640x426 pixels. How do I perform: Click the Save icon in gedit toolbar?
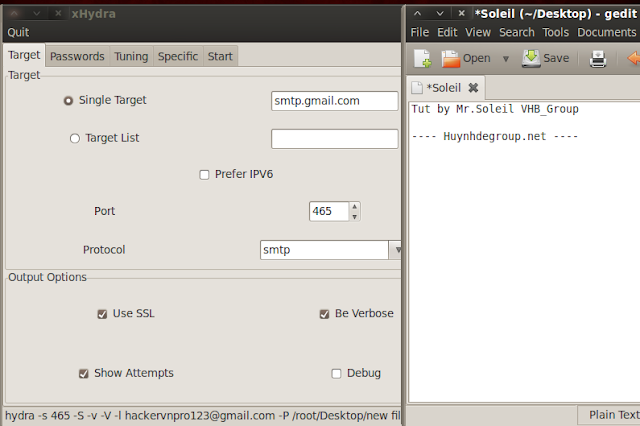pos(531,58)
